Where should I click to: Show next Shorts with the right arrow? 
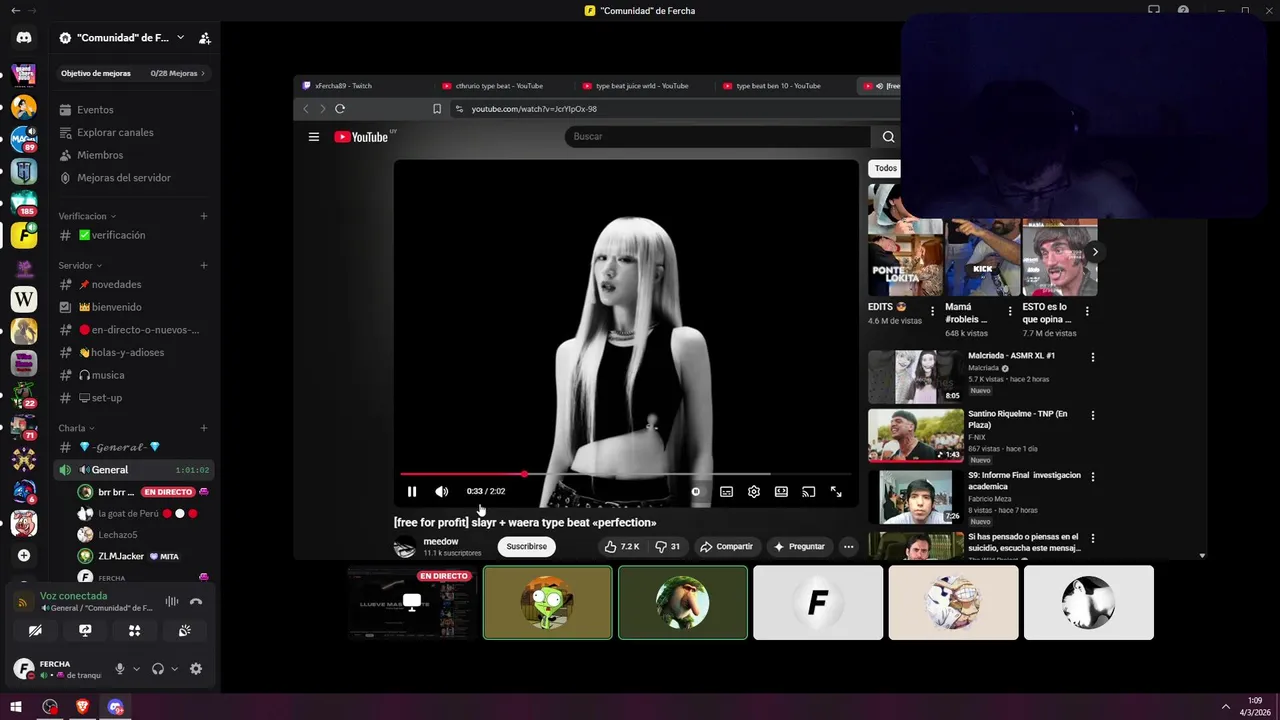click(x=1095, y=252)
